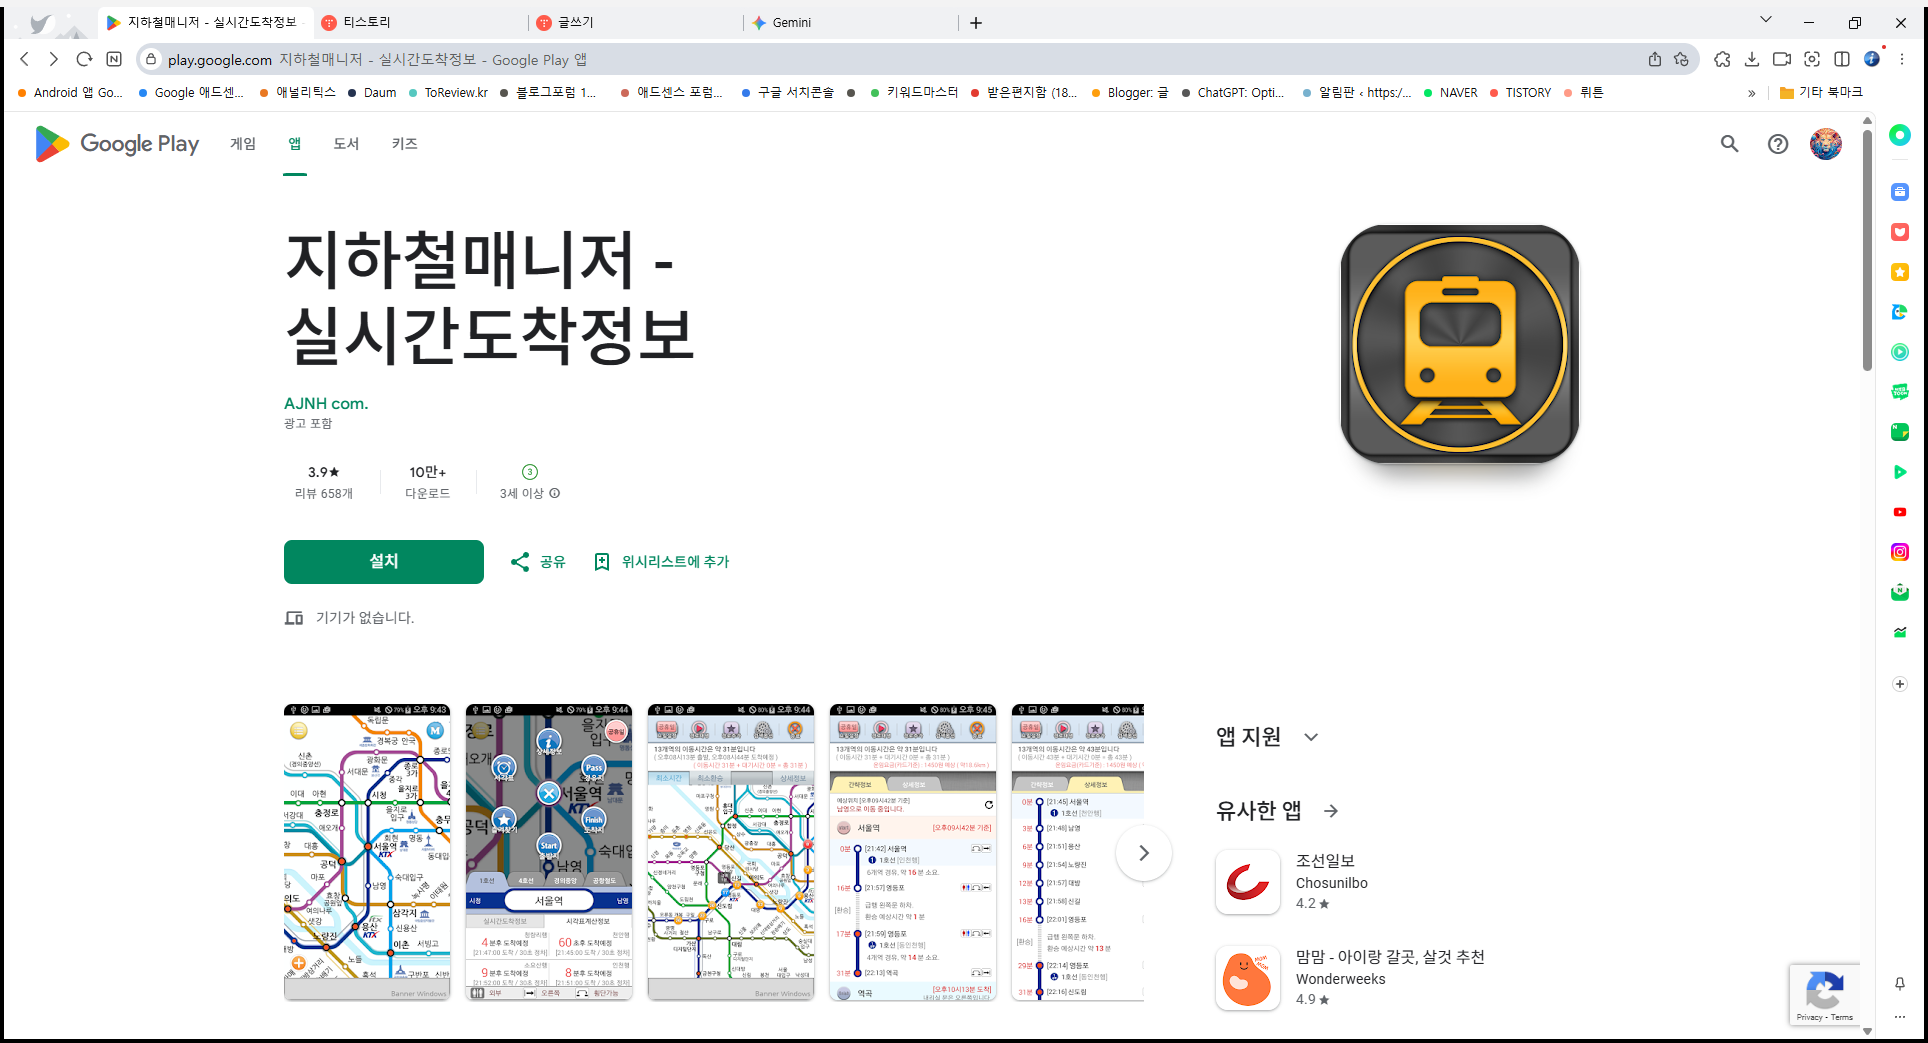Image resolution: width=1928 pixels, height=1043 pixels.
Task: Expand hidden bookmarks with overflow chevron
Action: (1750, 92)
